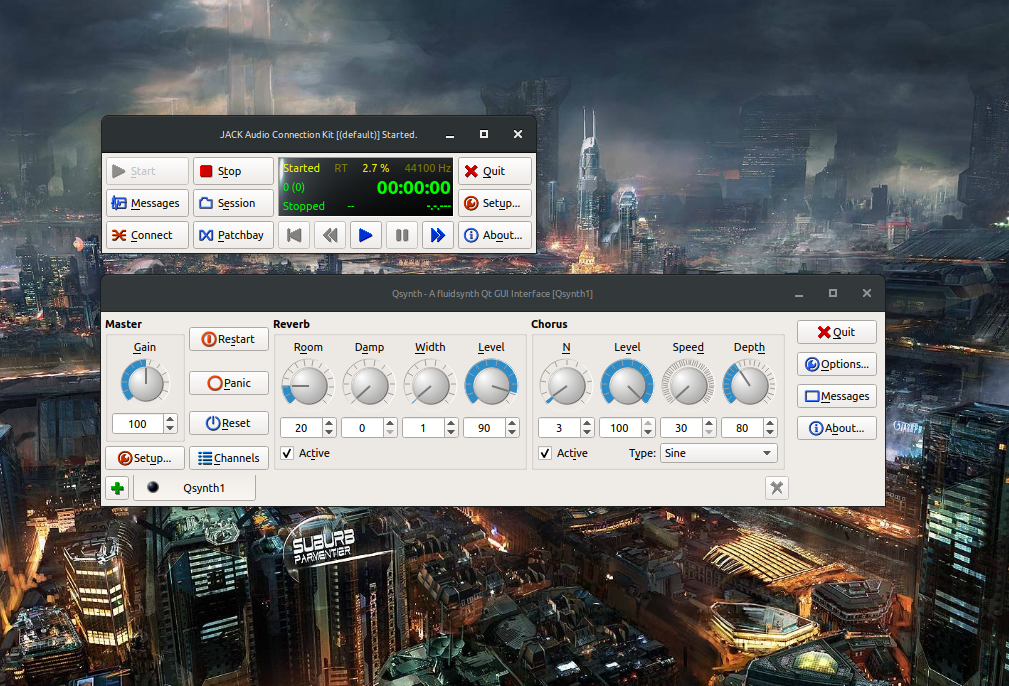Click the Chorus Speed dial
This screenshot has height=686, width=1009.
pos(688,385)
